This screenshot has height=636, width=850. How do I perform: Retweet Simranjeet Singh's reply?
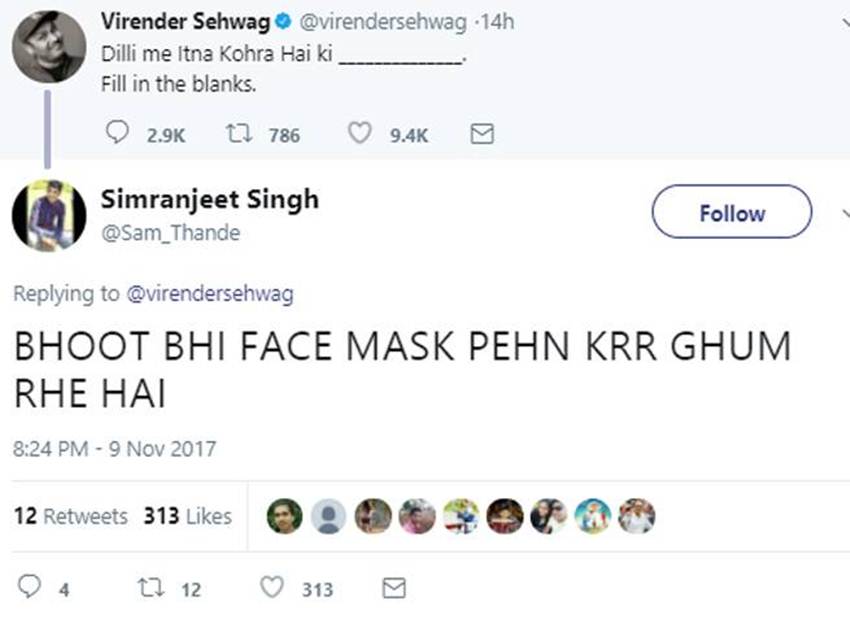[x=150, y=588]
